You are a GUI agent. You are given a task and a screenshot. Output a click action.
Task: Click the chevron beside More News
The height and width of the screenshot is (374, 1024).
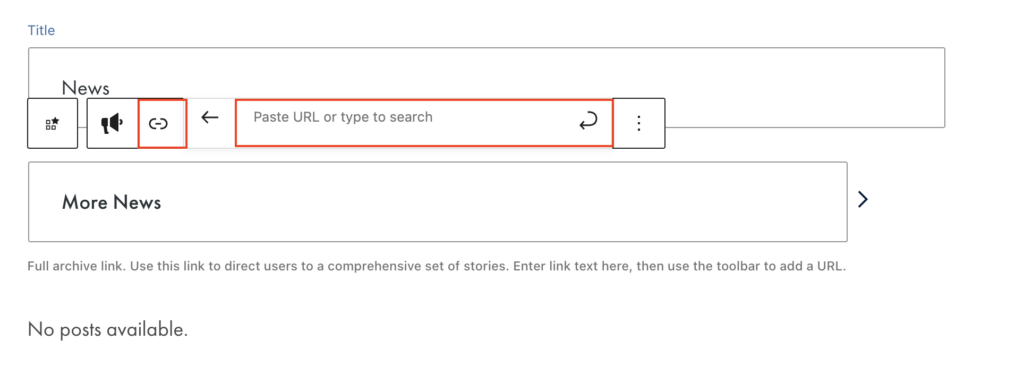click(x=863, y=199)
